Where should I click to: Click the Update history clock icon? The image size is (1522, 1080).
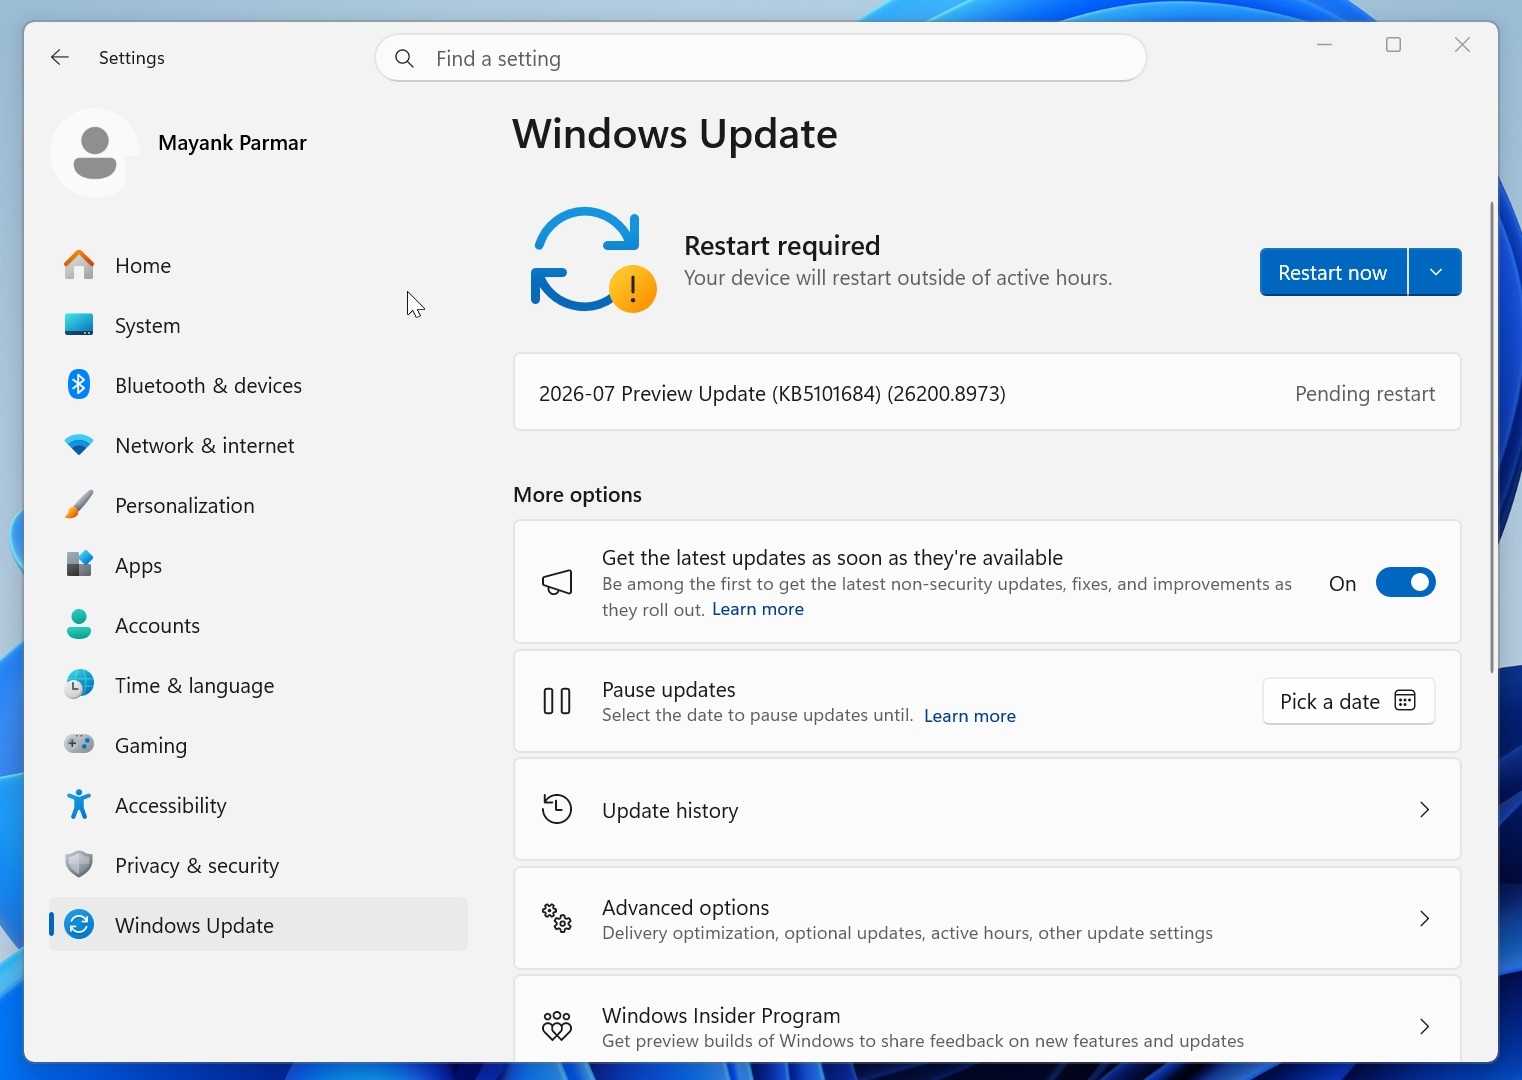coord(557,809)
